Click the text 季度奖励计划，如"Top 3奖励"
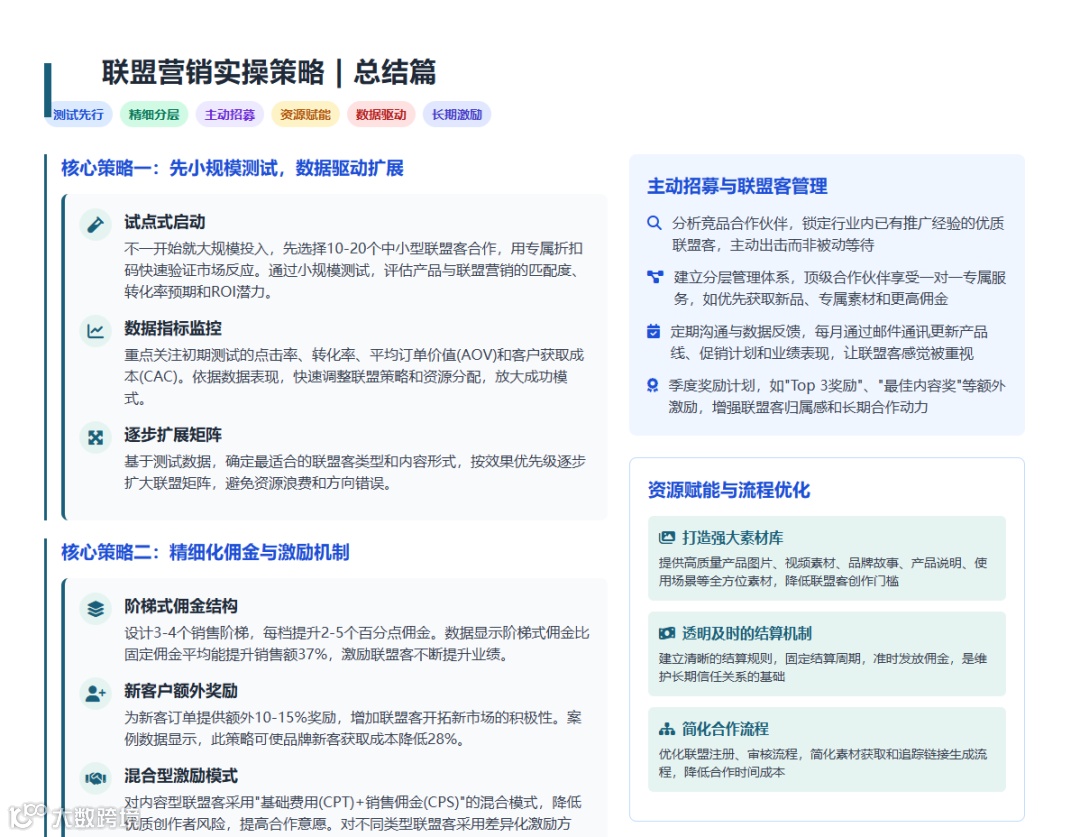This screenshot has width=1080, height=837. click(x=837, y=396)
